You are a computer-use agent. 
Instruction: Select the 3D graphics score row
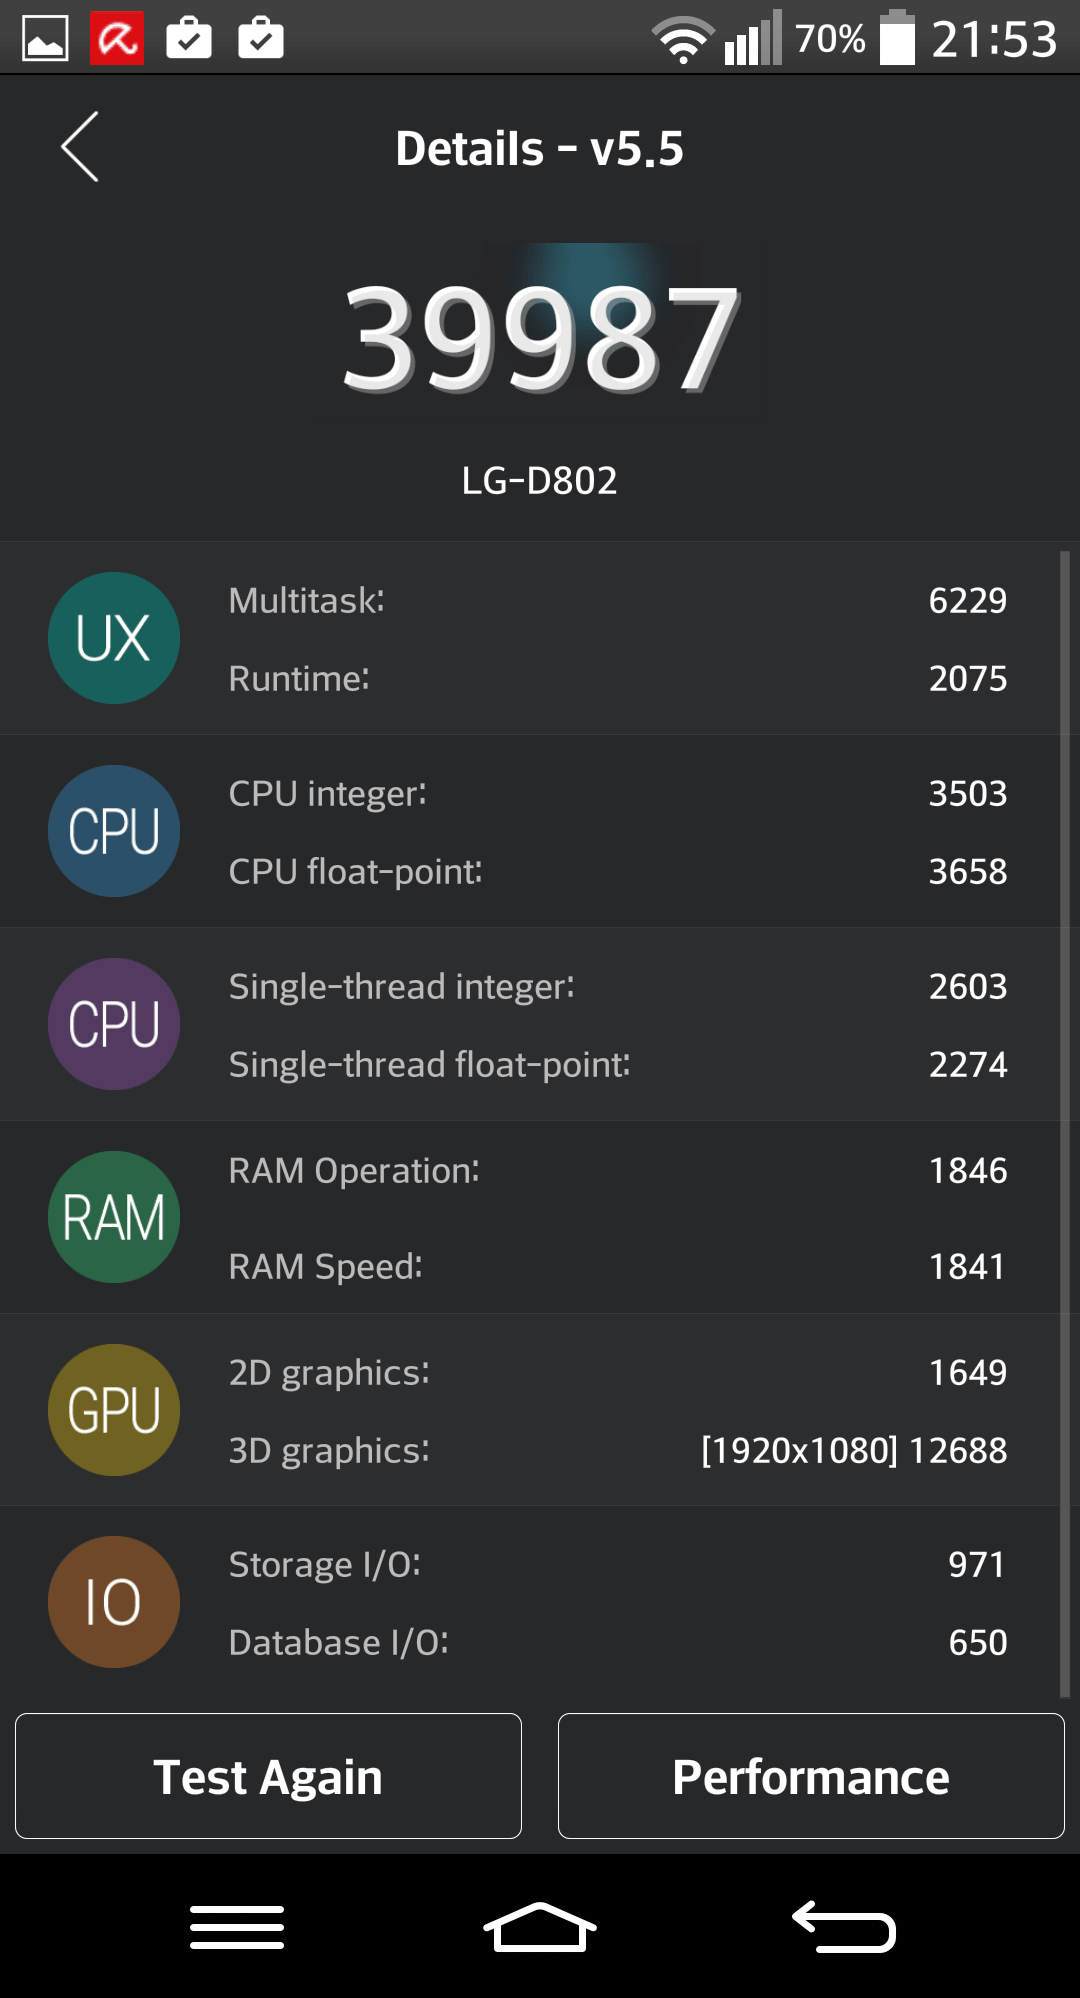[x=617, y=1450]
